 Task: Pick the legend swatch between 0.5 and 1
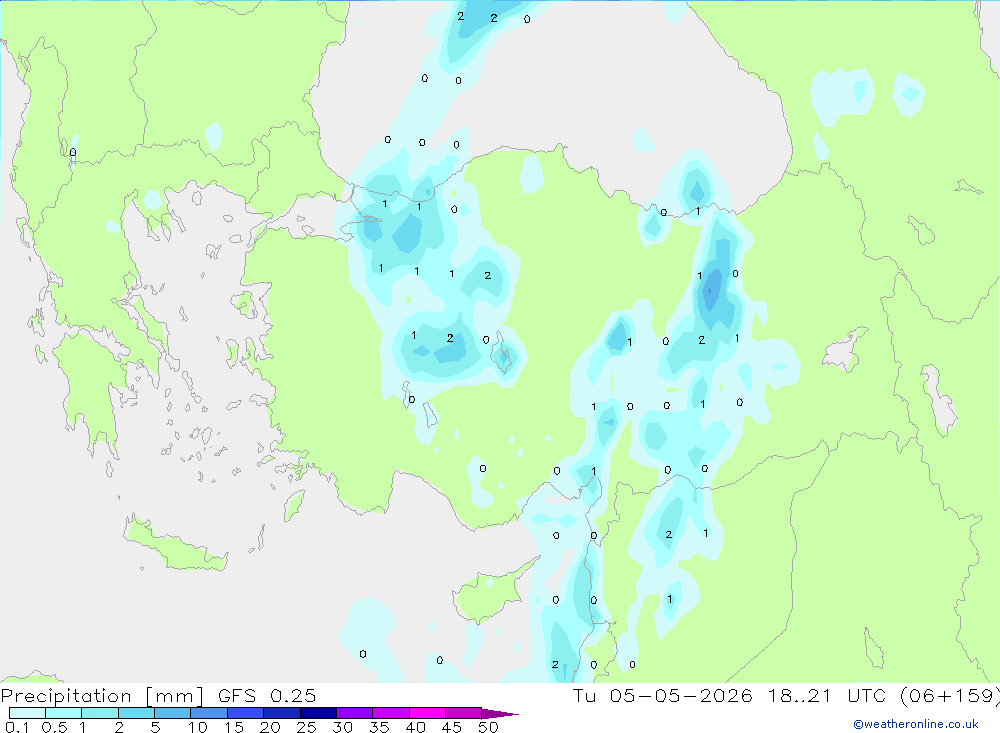[64, 713]
